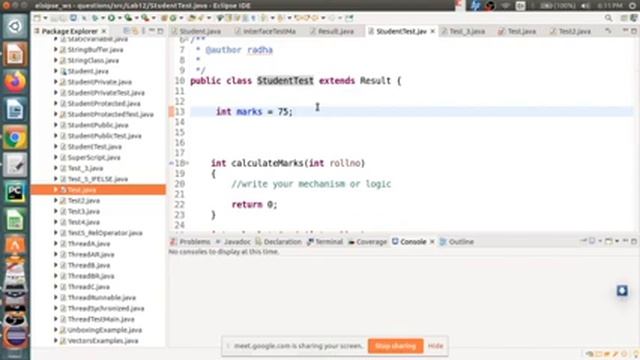Image resolution: width=640 pixels, height=360 pixels.
Task: Select ThreadRunnable.java in Package Explorer
Action: tap(102, 298)
